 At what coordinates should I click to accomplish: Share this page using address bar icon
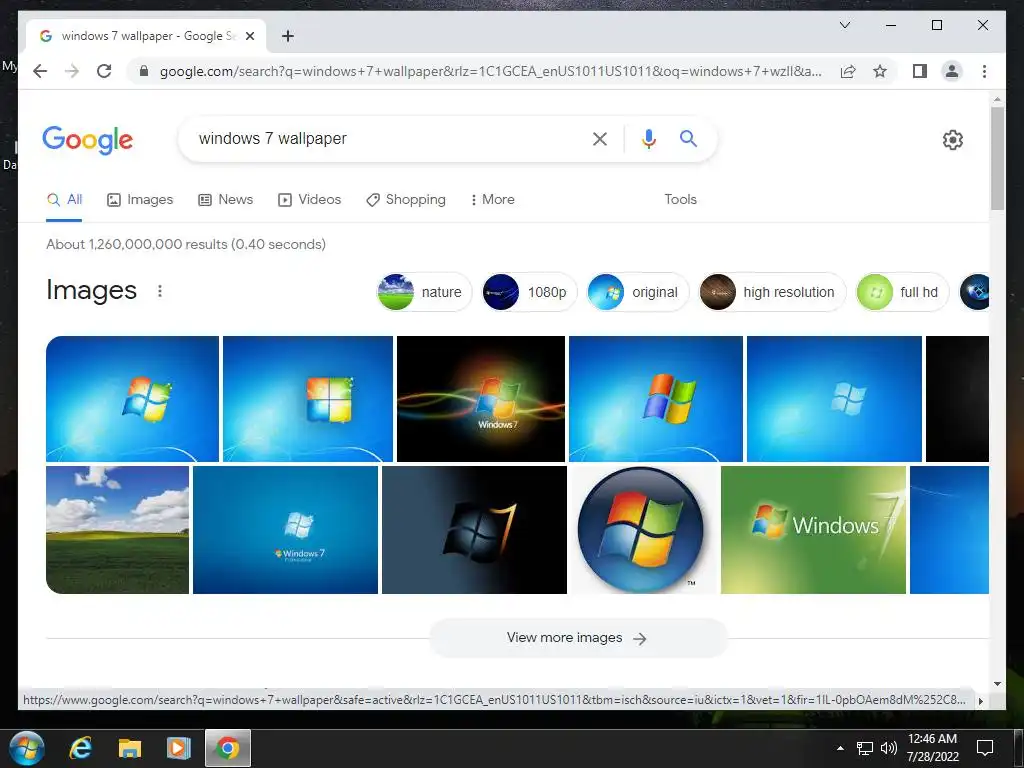pyautogui.click(x=848, y=71)
